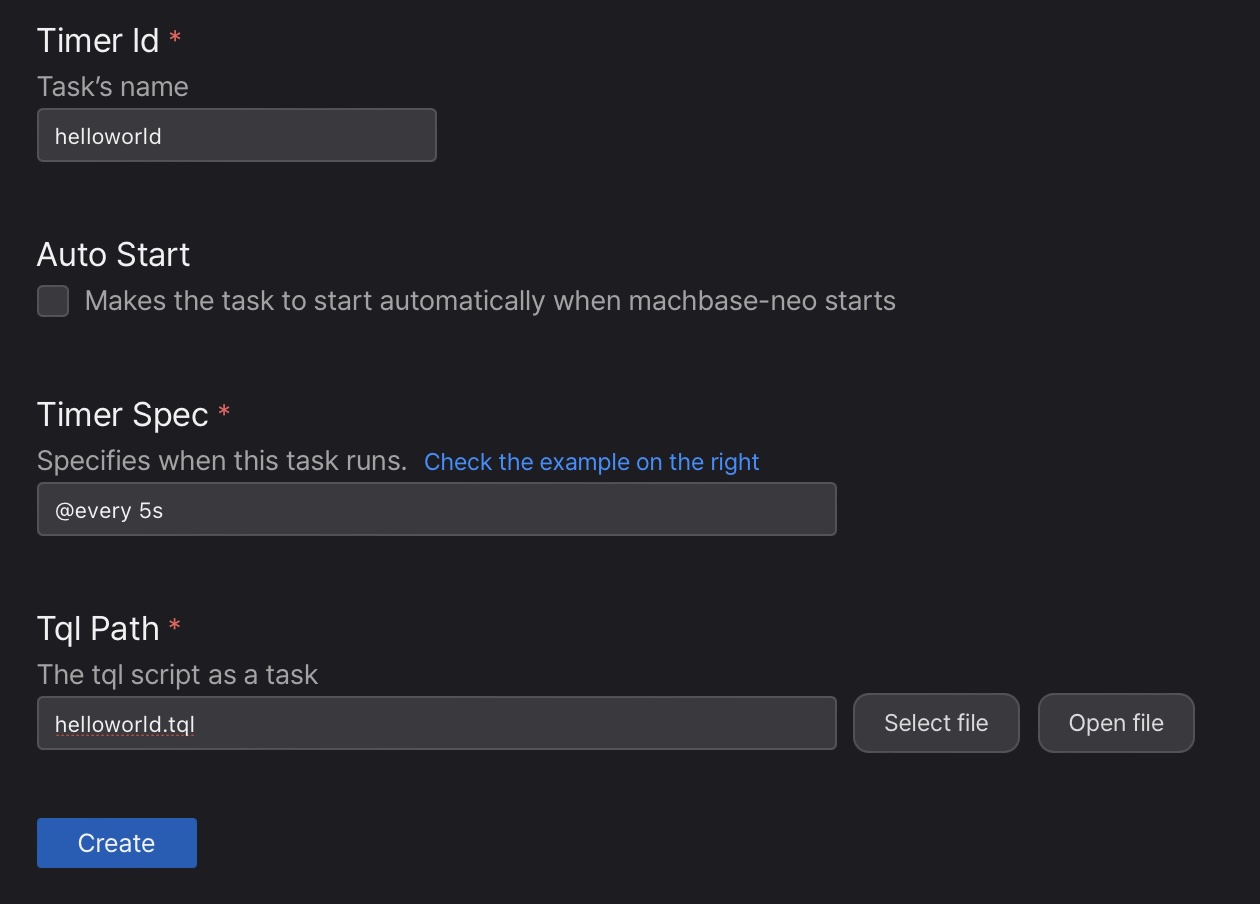Focus the Timer Id input containing helloworld
This screenshot has height=904, width=1260.
pyautogui.click(x=236, y=136)
